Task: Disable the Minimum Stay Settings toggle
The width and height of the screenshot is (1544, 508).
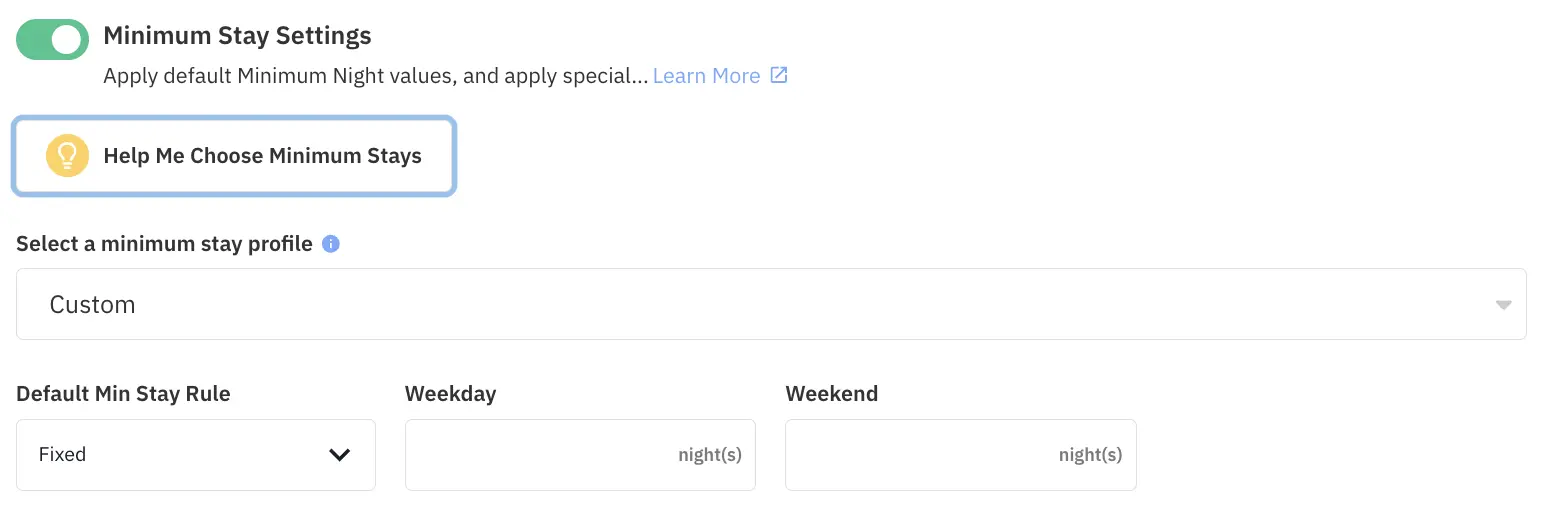Action: (53, 40)
